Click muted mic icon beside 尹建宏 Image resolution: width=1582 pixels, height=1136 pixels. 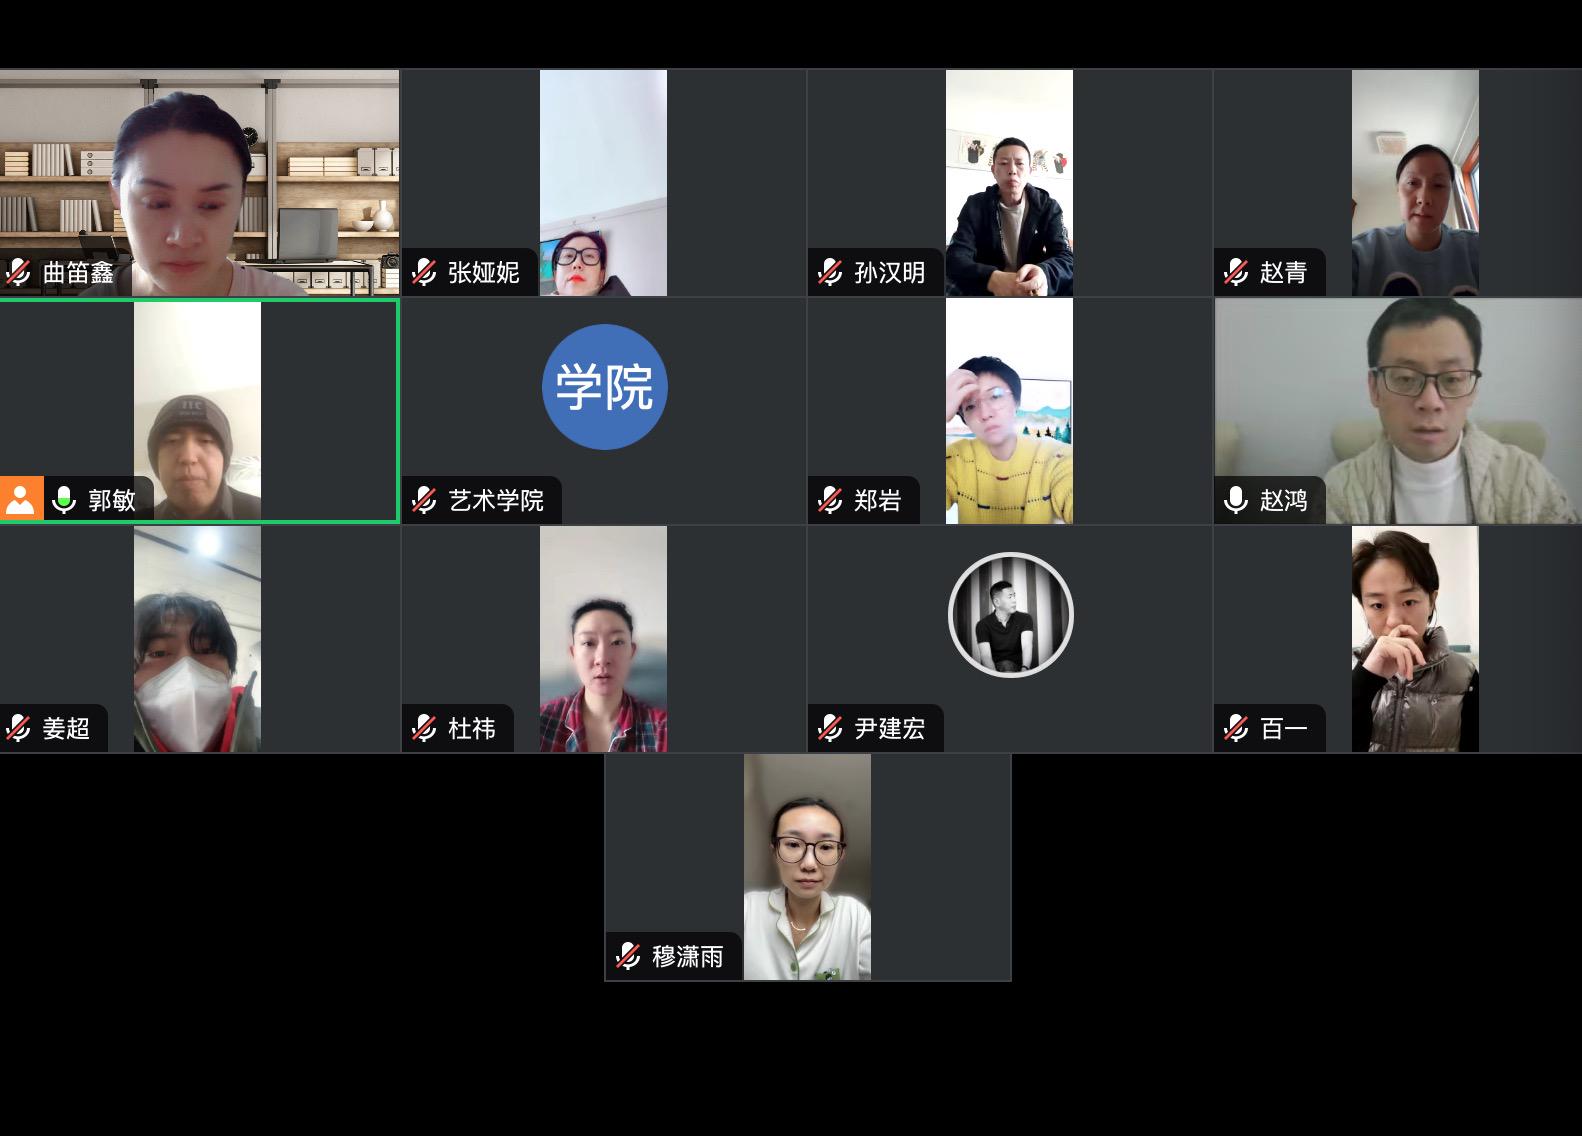pos(830,728)
